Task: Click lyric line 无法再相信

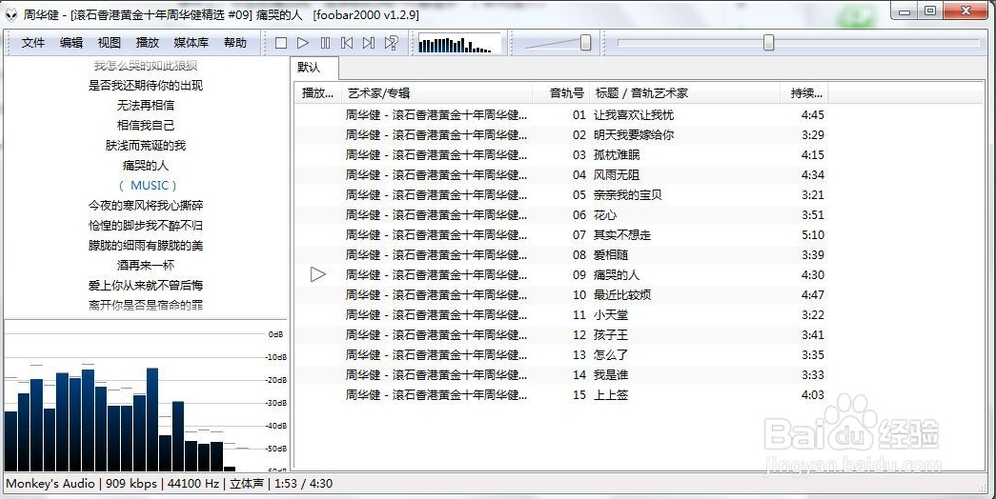Action: (x=145, y=105)
